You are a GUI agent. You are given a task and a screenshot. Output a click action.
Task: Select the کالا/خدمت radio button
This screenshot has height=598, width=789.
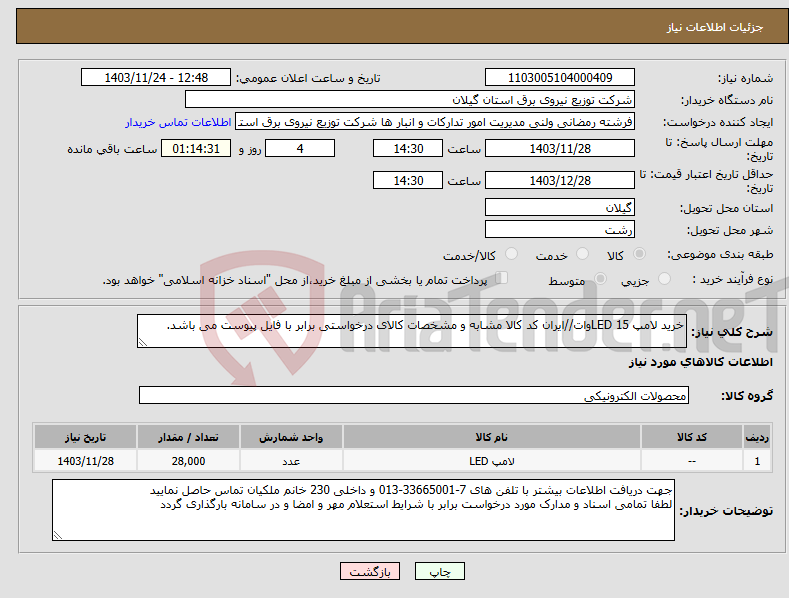pyautogui.click(x=511, y=254)
